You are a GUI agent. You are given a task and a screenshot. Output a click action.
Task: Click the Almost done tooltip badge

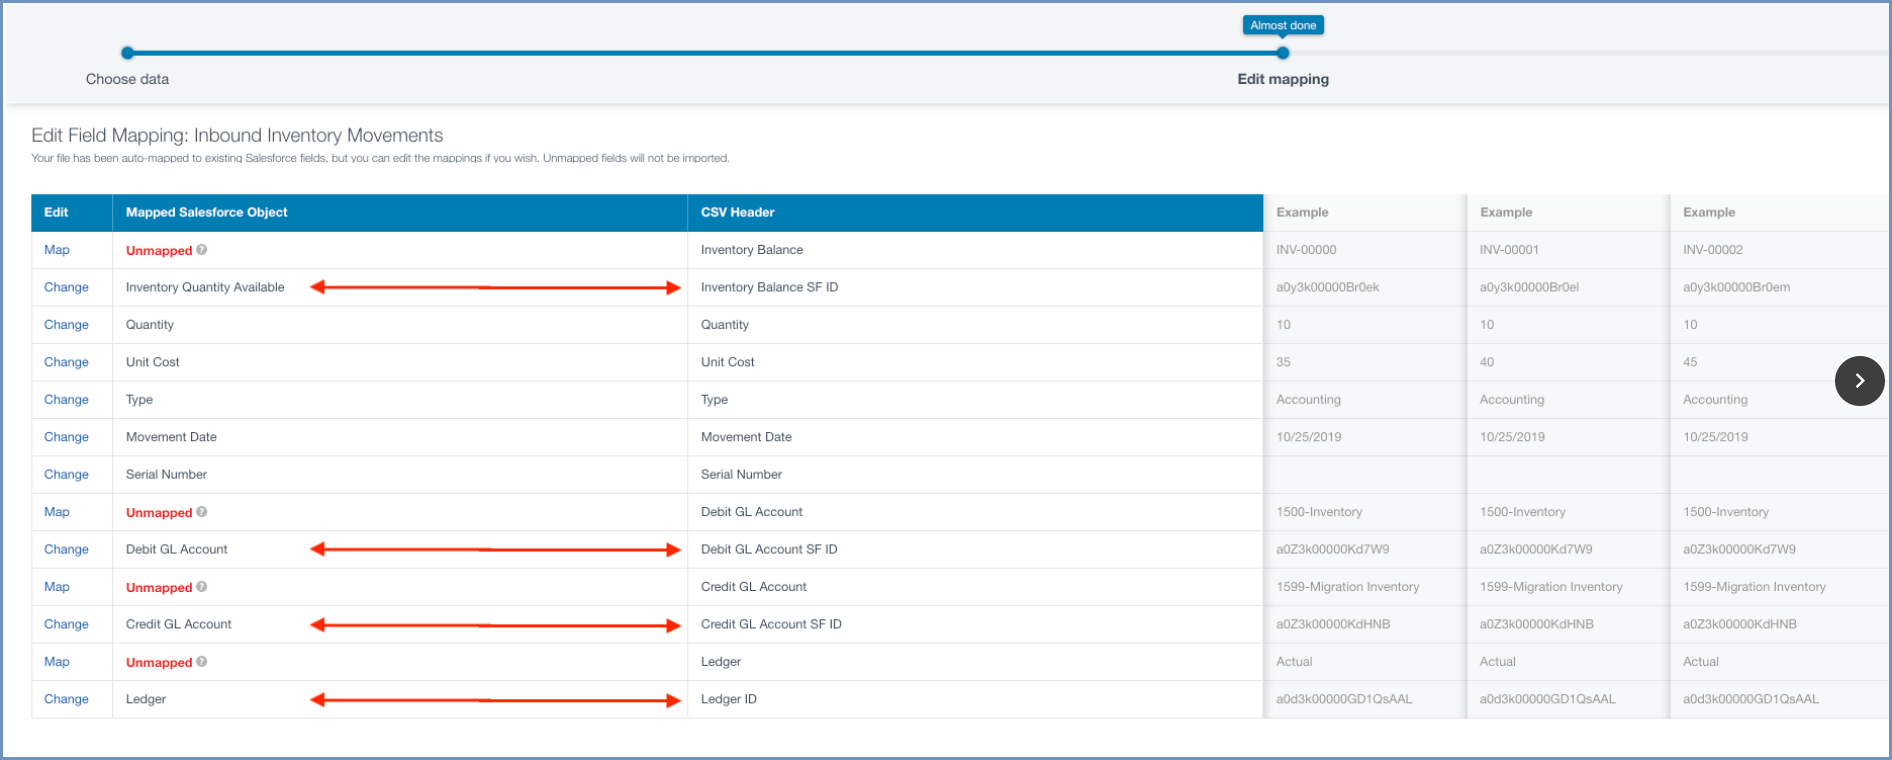1283,26
